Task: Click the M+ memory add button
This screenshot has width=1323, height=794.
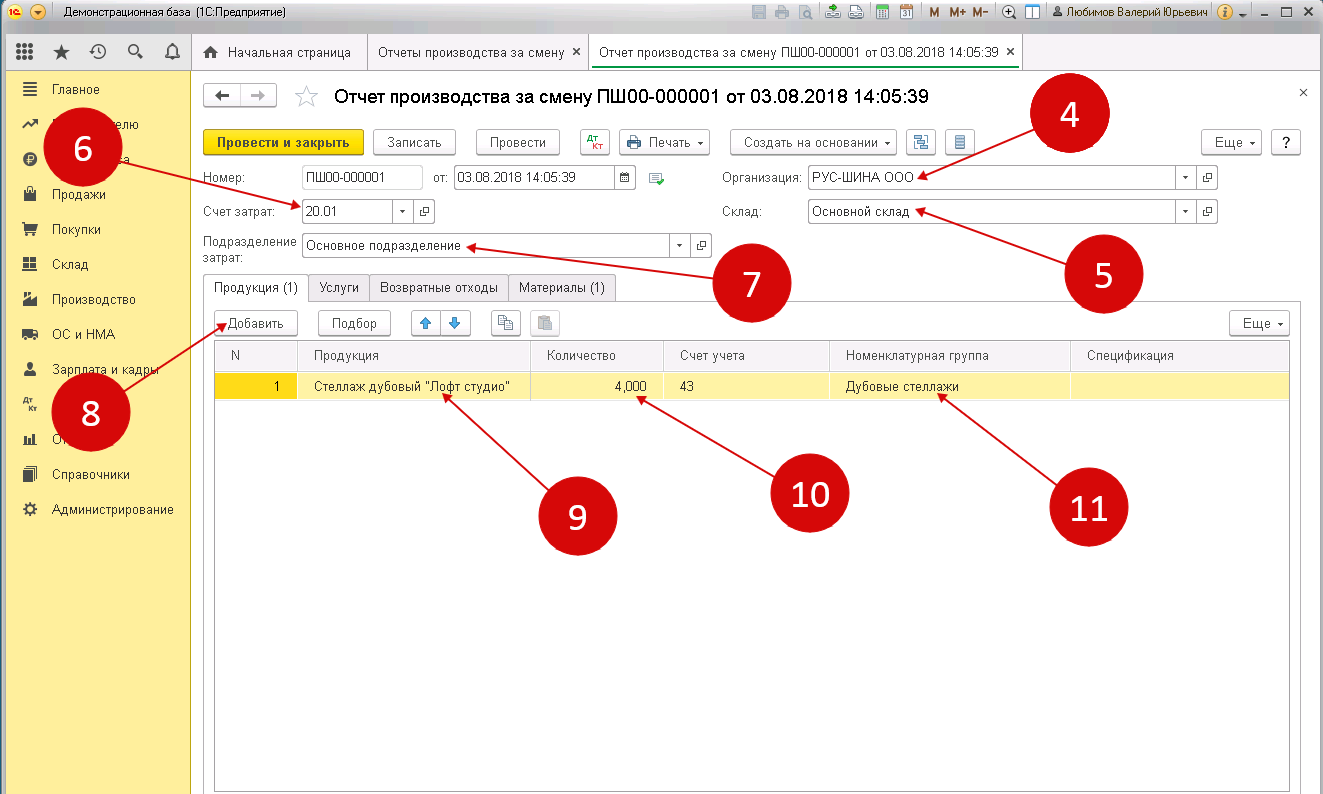Action: (957, 12)
